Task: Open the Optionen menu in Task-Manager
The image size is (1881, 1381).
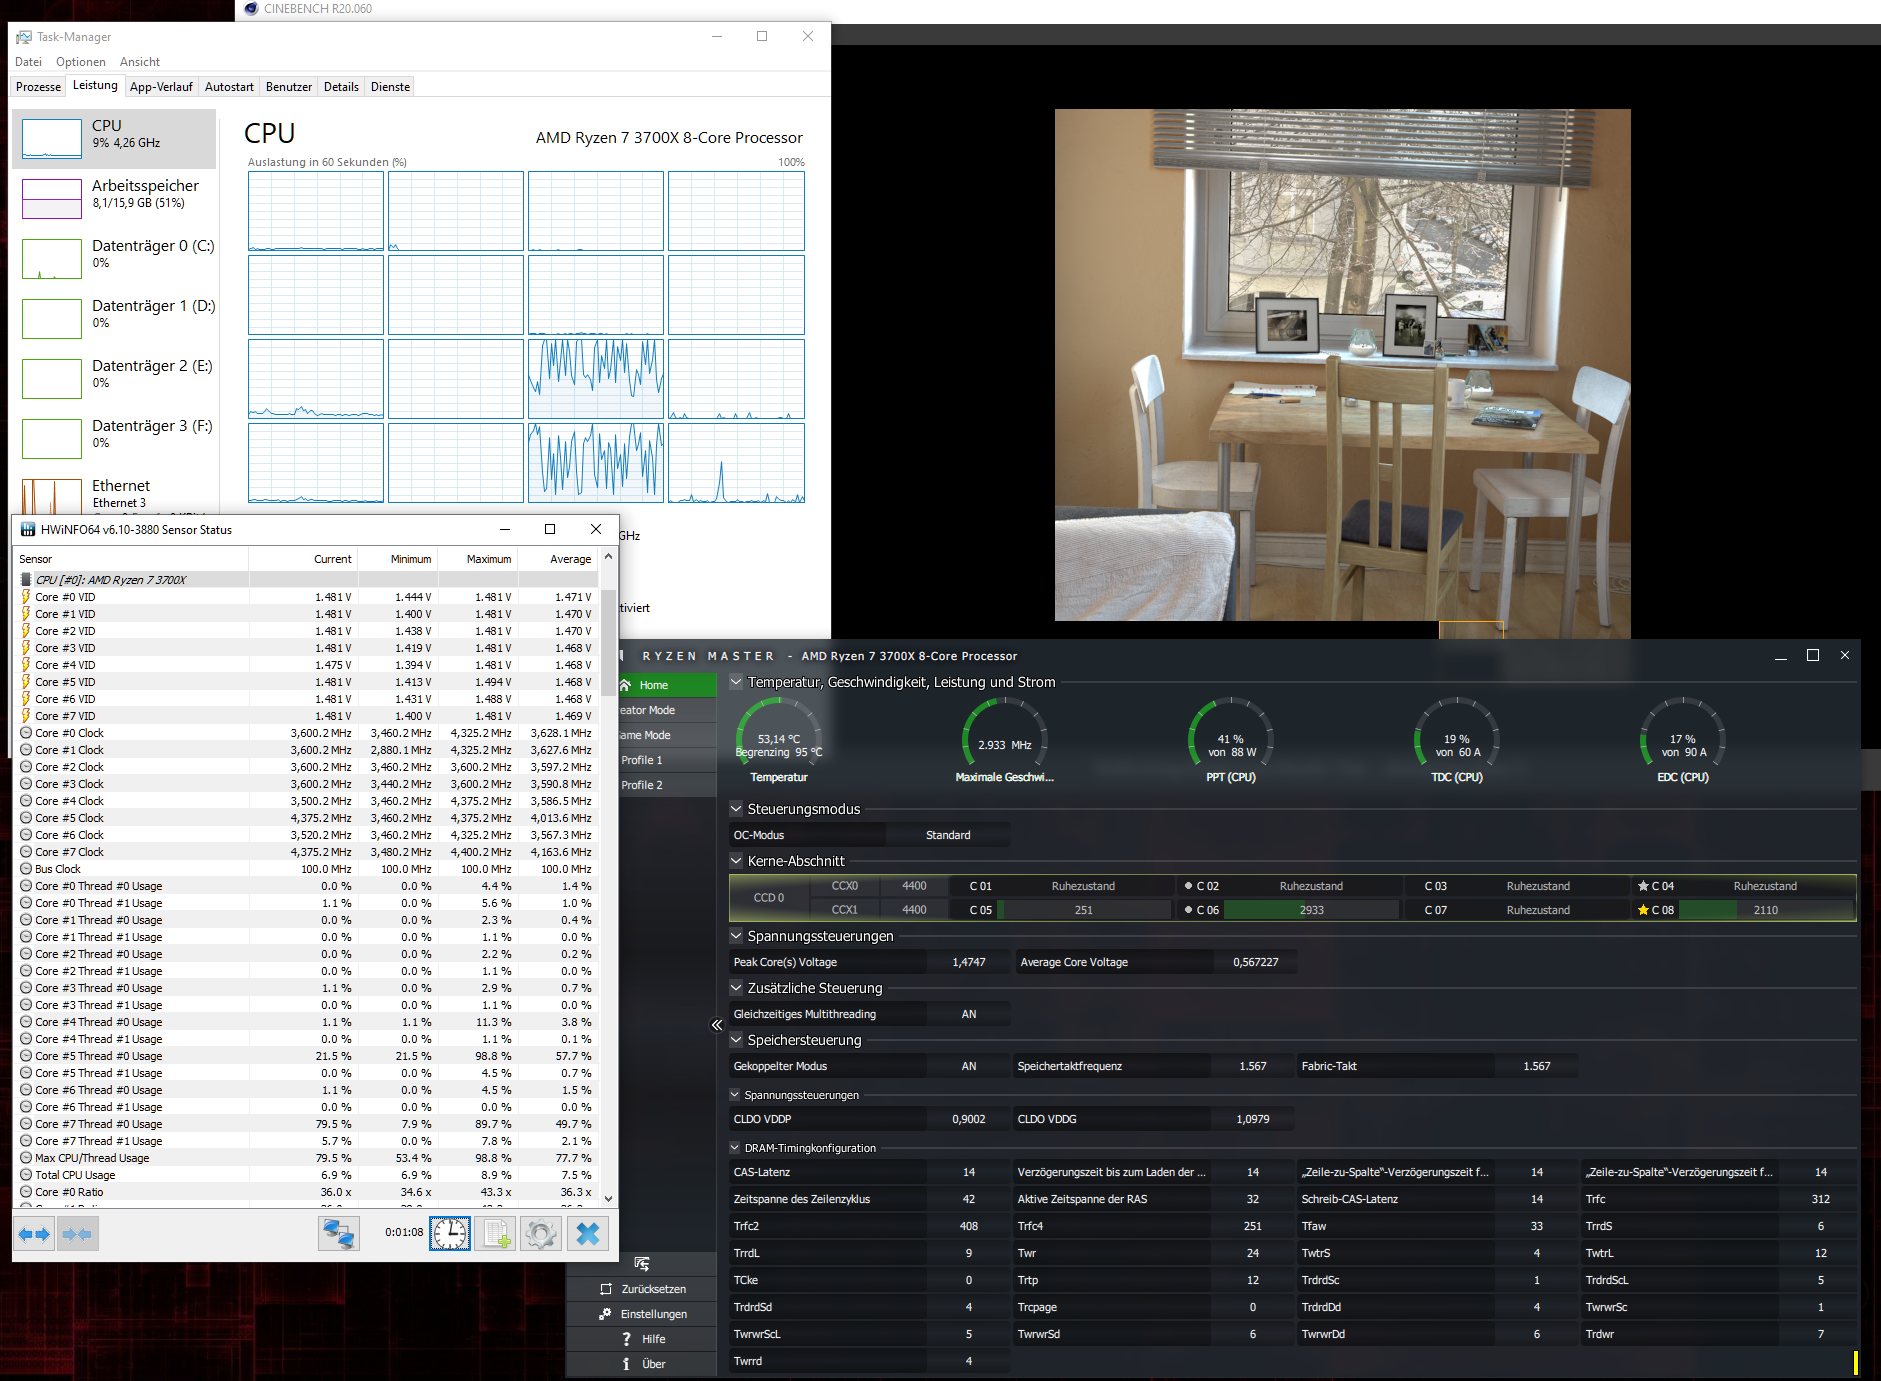Action: coord(81,62)
